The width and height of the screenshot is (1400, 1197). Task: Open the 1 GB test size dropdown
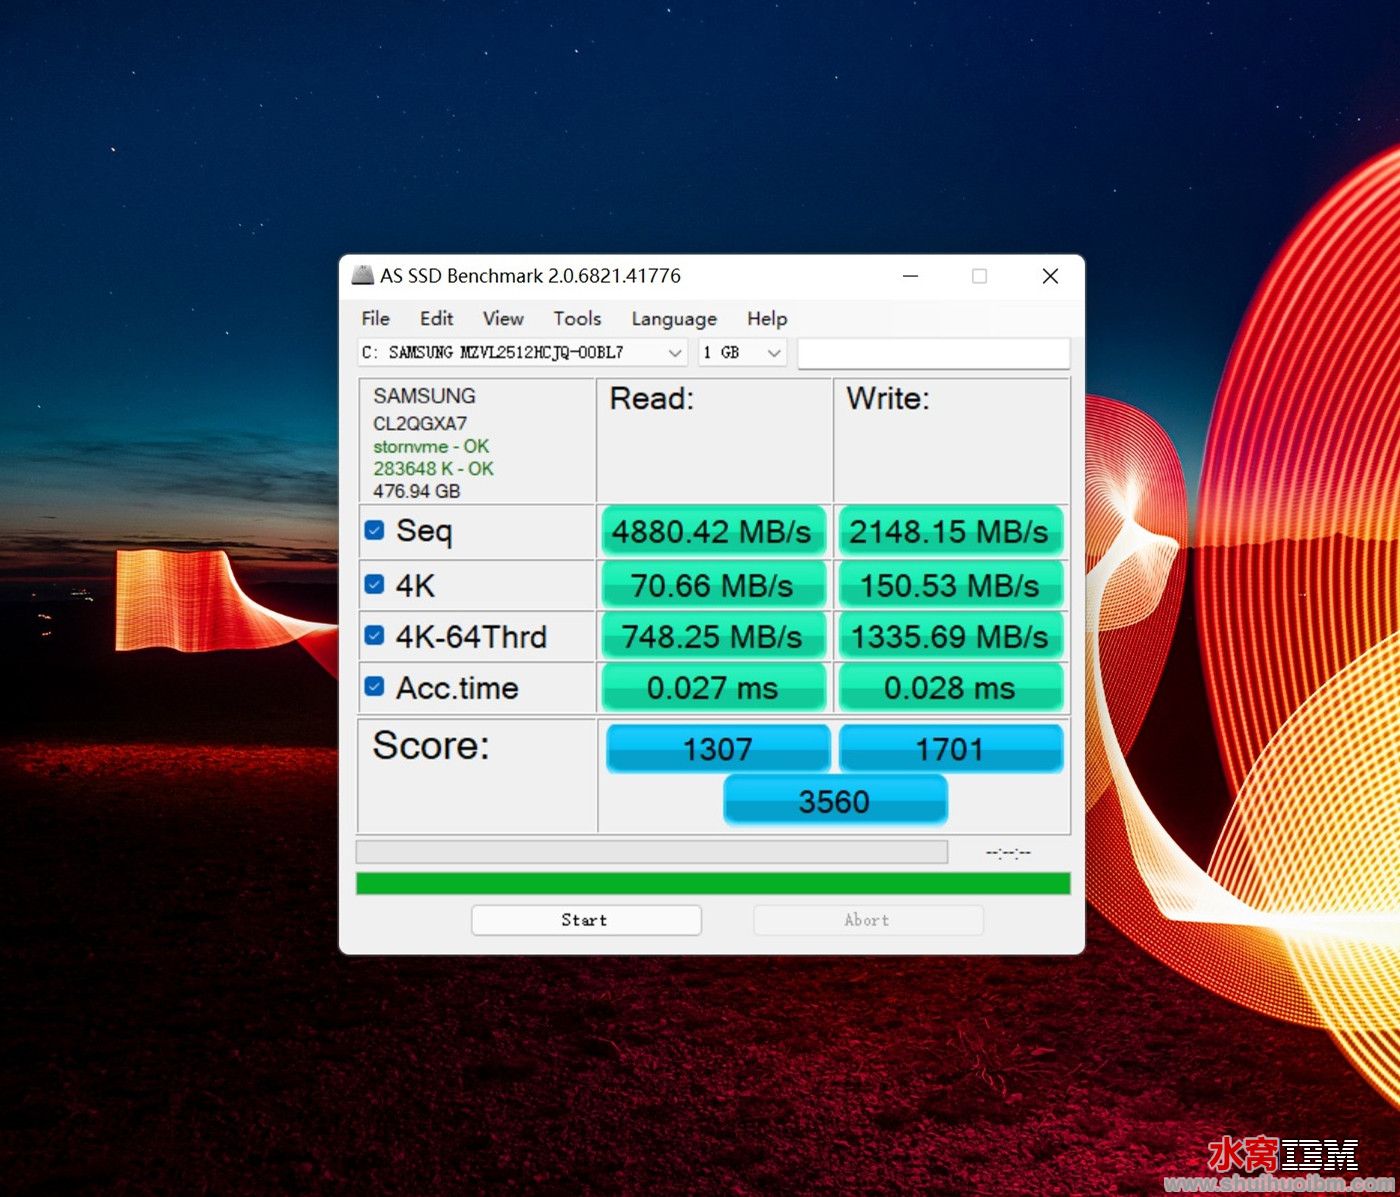(742, 353)
